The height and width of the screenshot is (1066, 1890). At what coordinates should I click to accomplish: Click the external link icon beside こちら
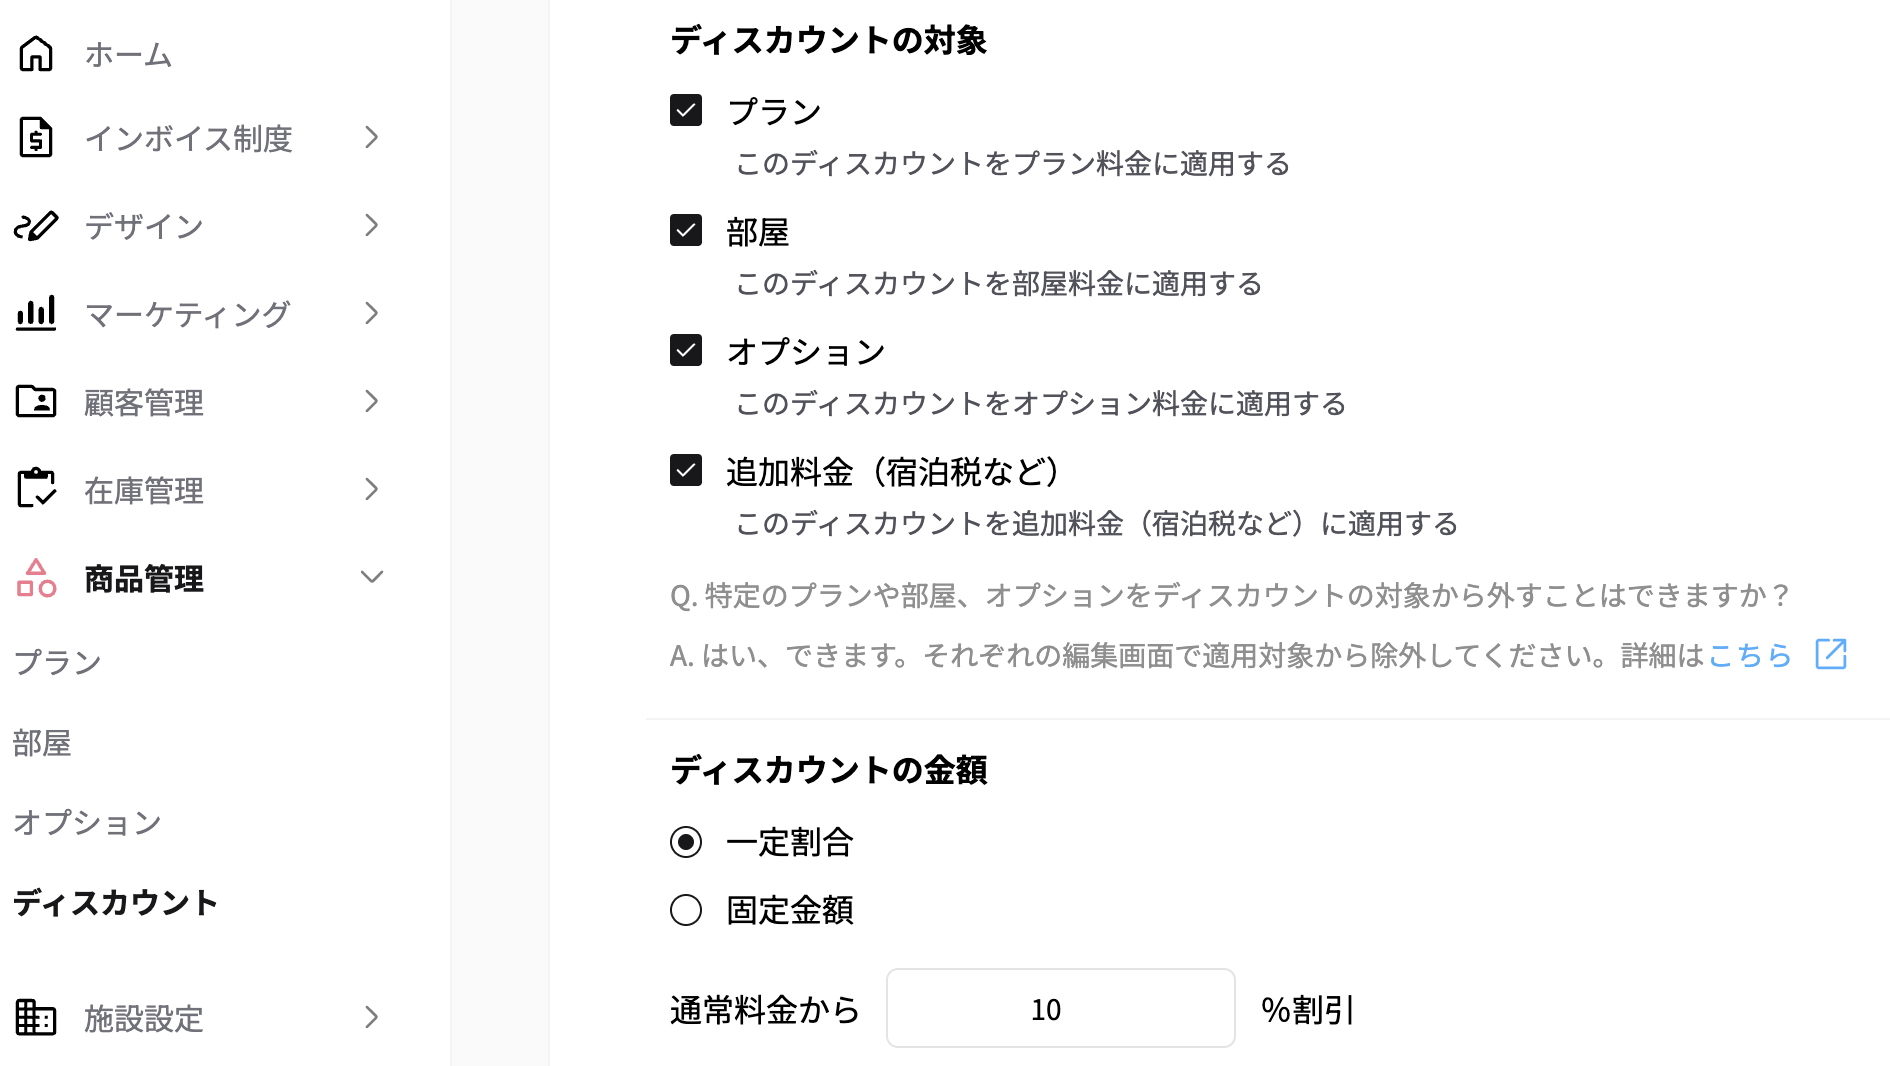pyautogui.click(x=1830, y=654)
